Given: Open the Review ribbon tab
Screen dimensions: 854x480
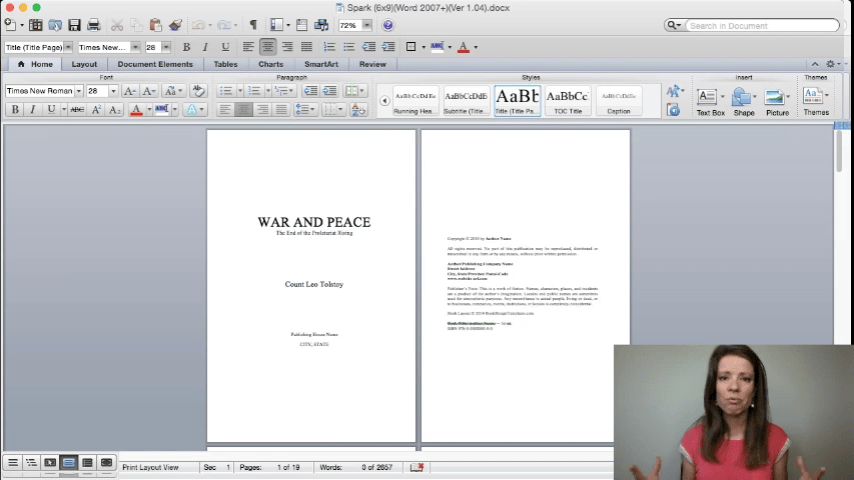Looking at the screenshot, I should pyautogui.click(x=372, y=64).
